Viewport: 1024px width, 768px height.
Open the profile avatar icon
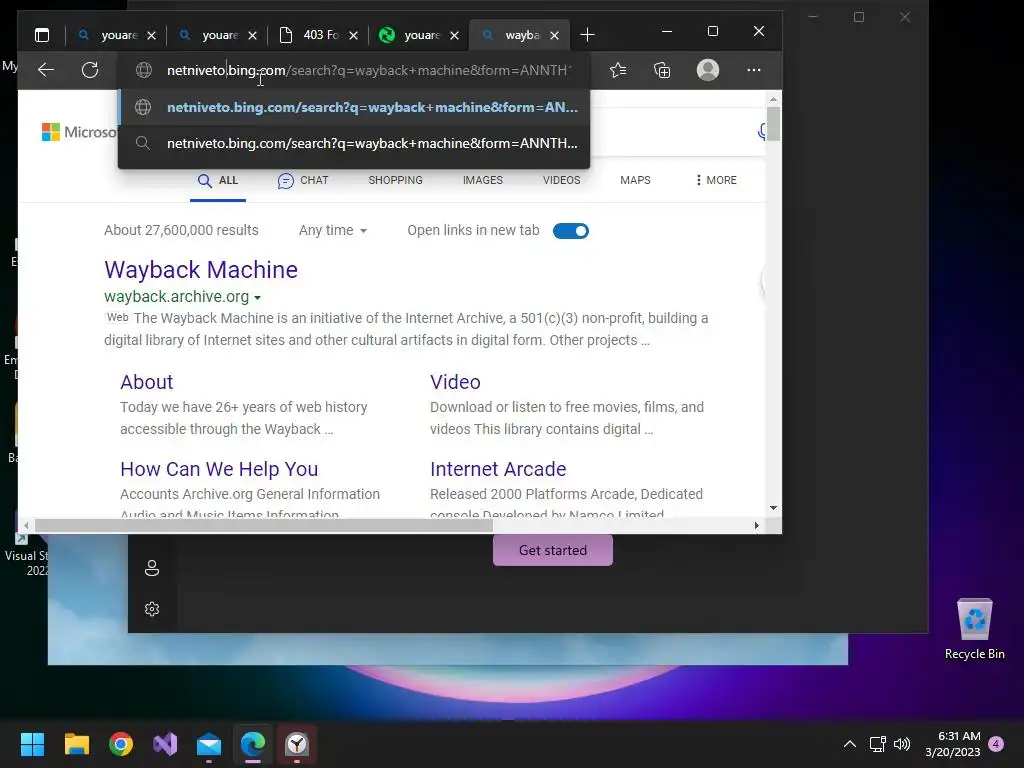pyautogui.click(x=708, y=70)
